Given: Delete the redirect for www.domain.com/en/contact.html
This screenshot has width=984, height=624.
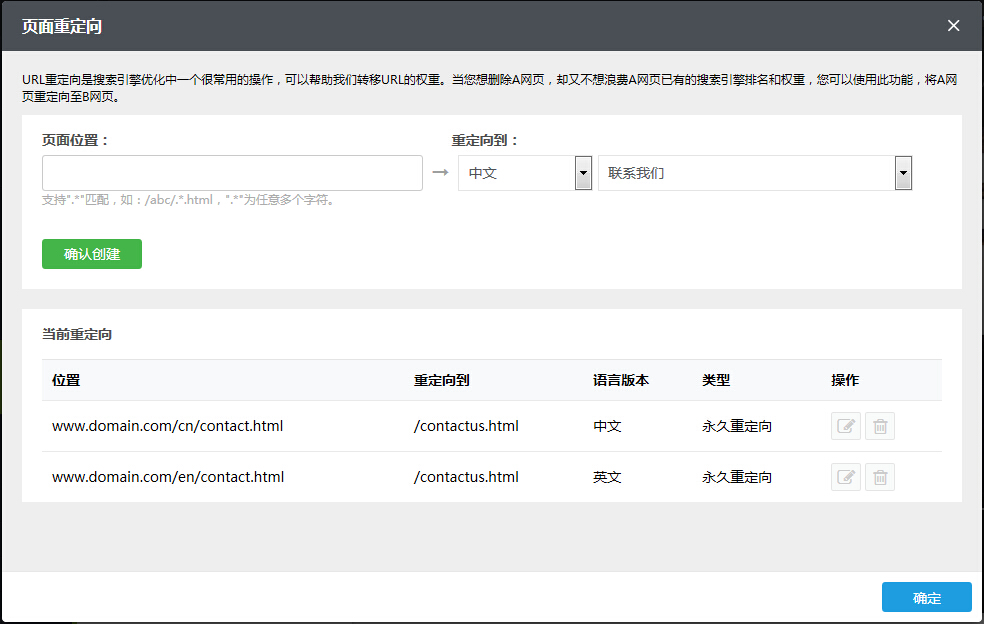Looking at the screenshot, I should (880, 476).
